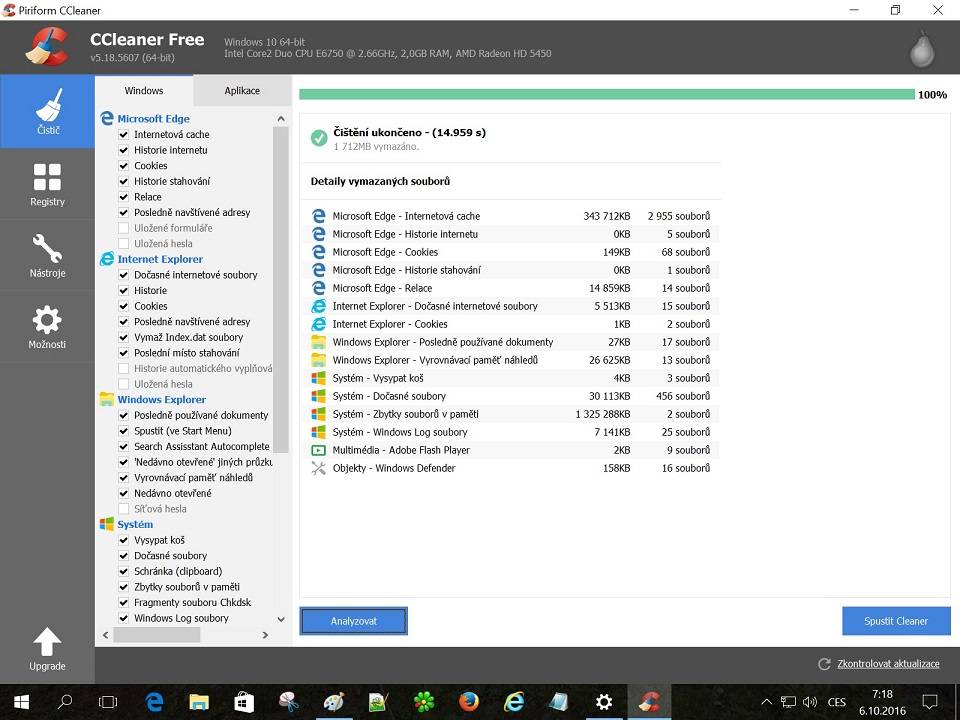960x720 pixels.
Task: Click the Multimédia Adobe Flash Player icon
Action: point(318,450)
